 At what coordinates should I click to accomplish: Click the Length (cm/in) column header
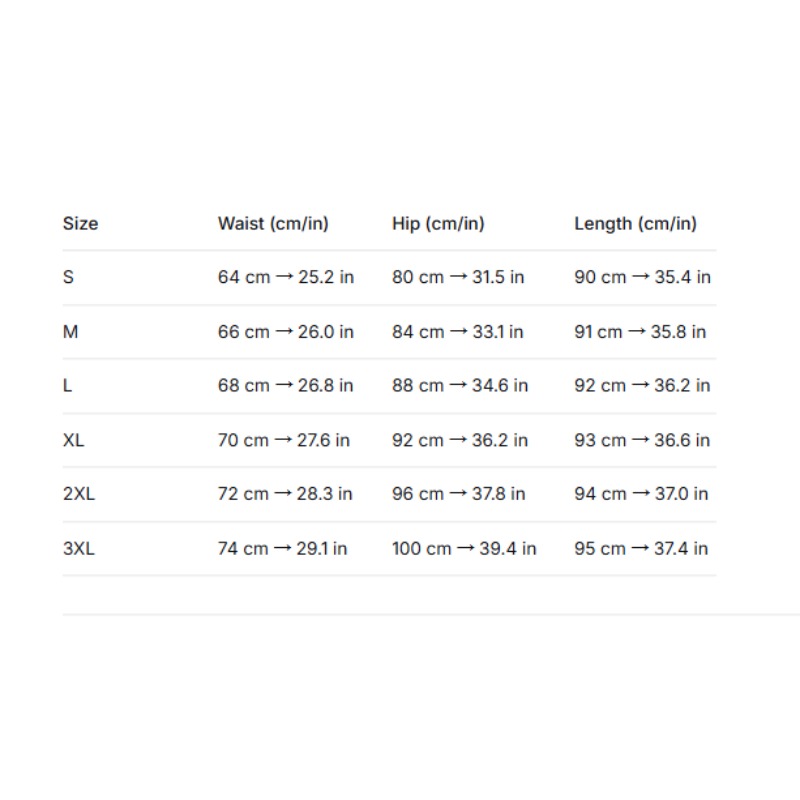(x=635, y=223)
